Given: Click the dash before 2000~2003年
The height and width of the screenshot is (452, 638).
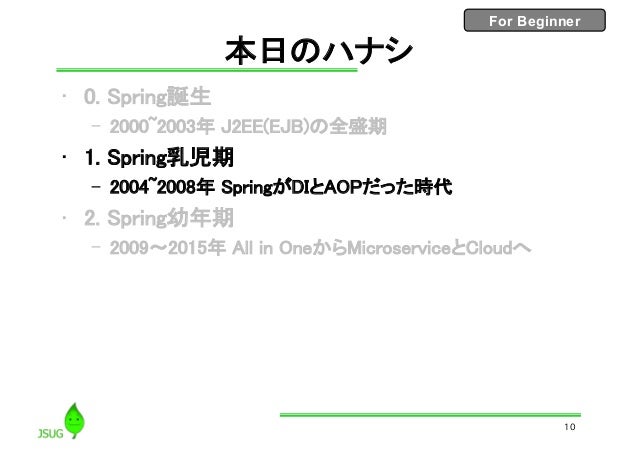Looking at the screenshot, I should coord(96,127).
